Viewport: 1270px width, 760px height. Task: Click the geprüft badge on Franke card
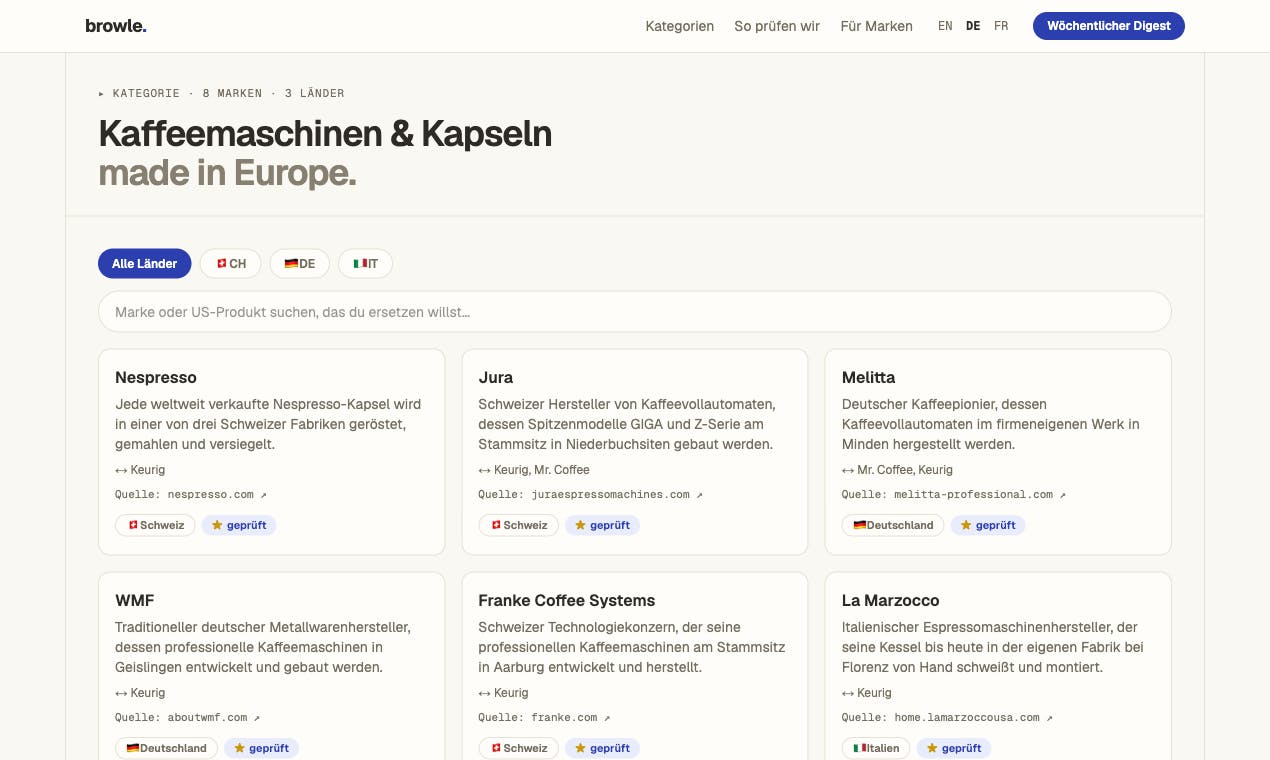click(x=602, y=748)
